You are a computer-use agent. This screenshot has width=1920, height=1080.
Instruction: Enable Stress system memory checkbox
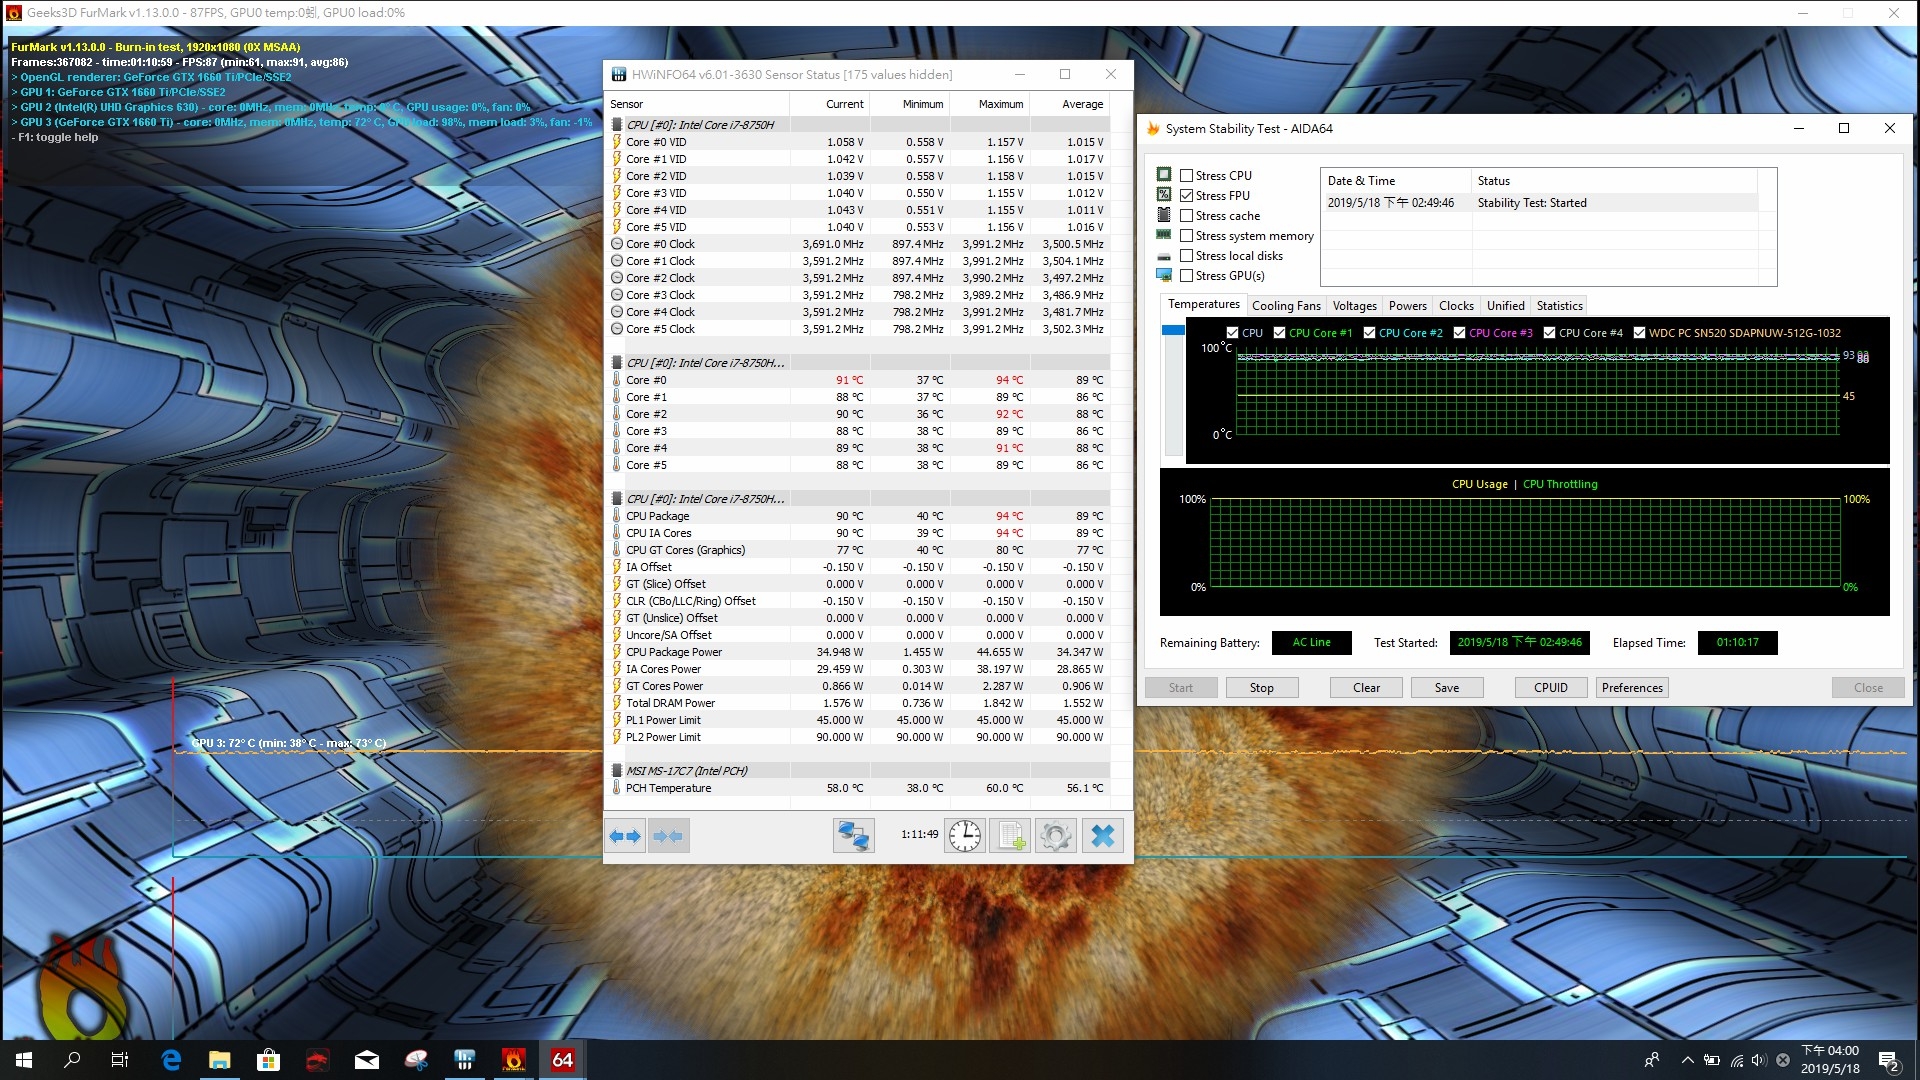(x=1187, y=236)
